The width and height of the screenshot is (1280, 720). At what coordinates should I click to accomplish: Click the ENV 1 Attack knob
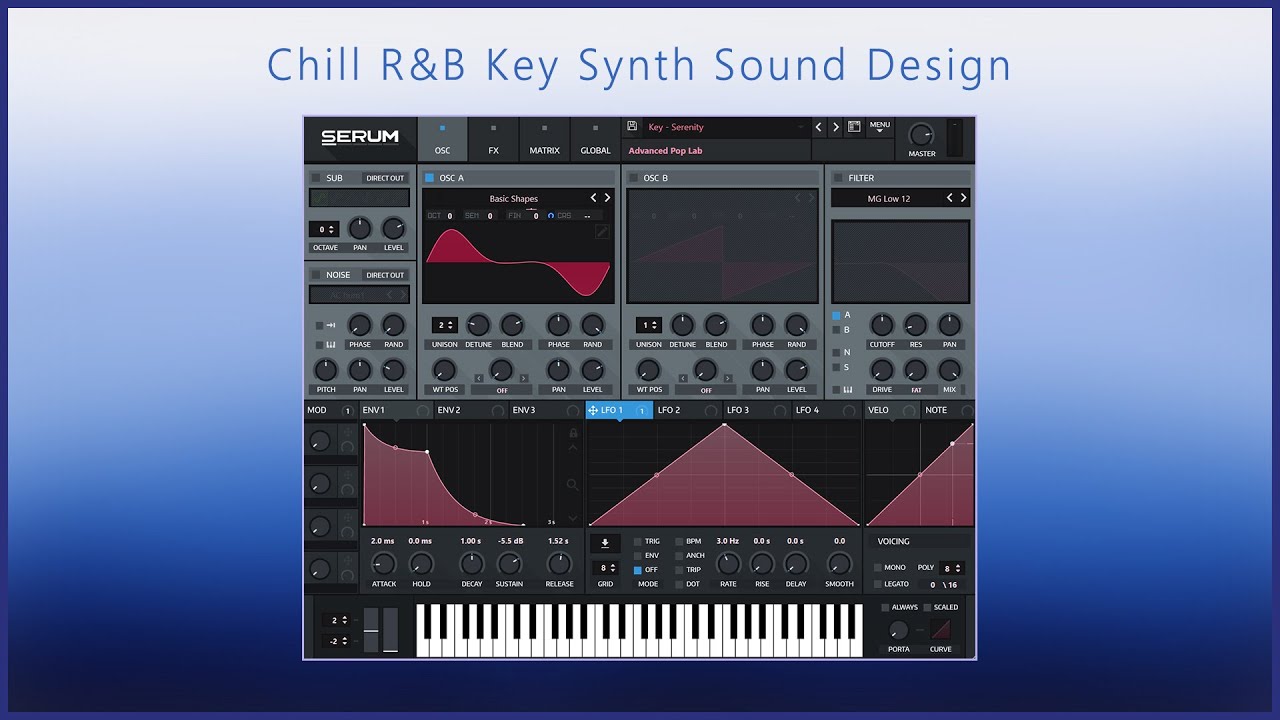pos(383,564)
